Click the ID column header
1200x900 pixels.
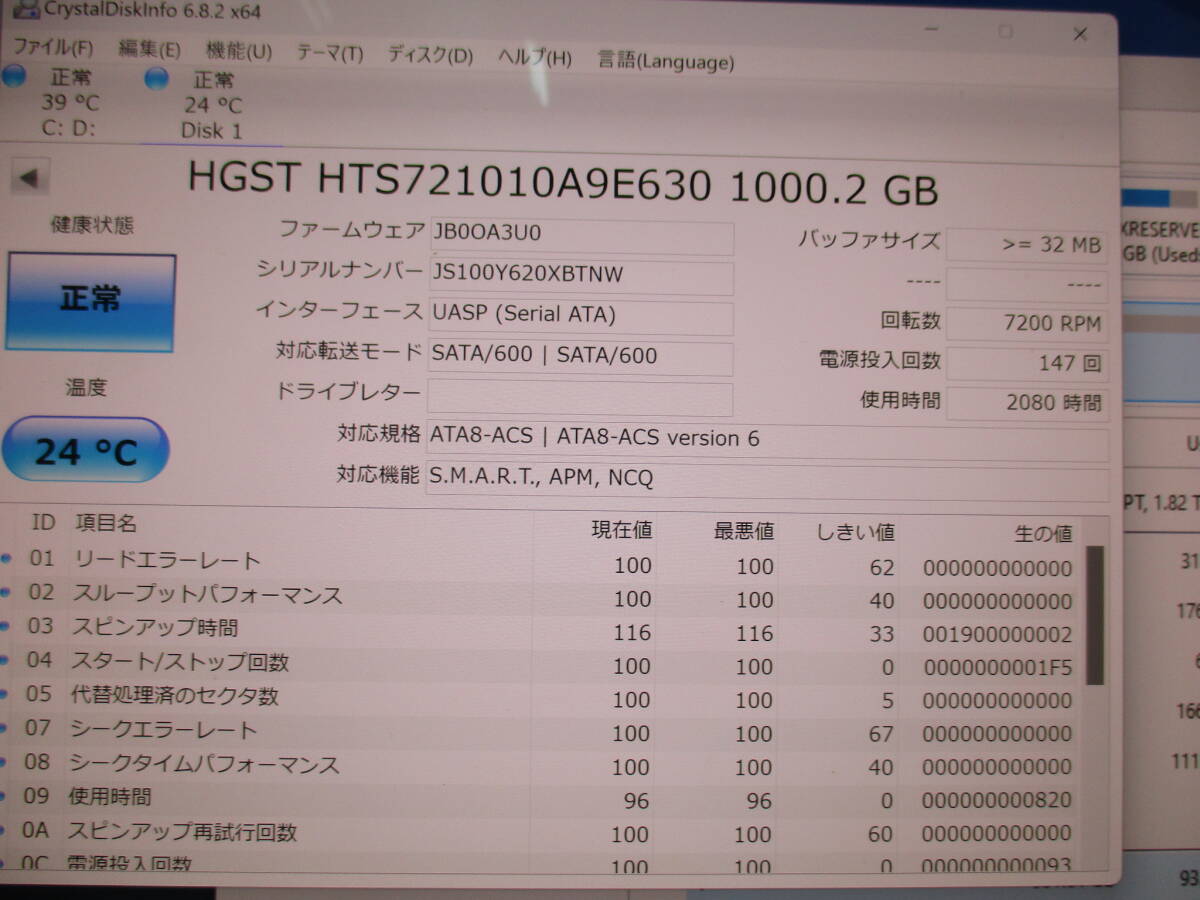[x=43, y=521]
